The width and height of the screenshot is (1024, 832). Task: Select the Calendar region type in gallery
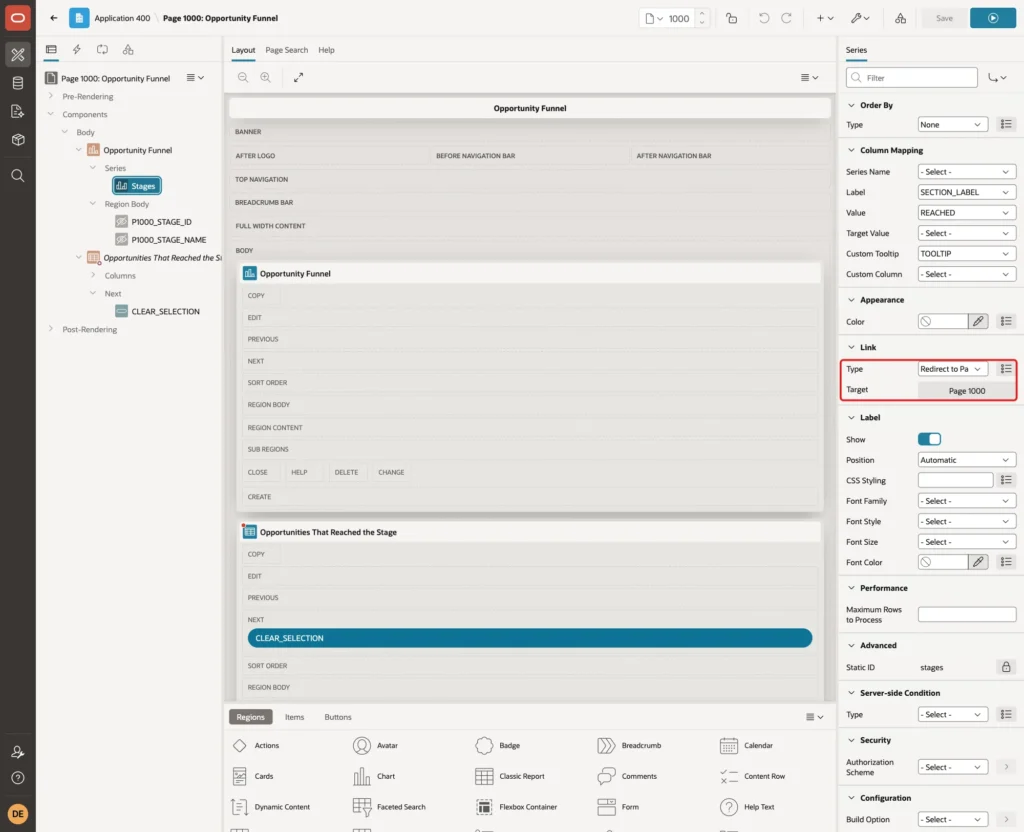click(746, 745)
